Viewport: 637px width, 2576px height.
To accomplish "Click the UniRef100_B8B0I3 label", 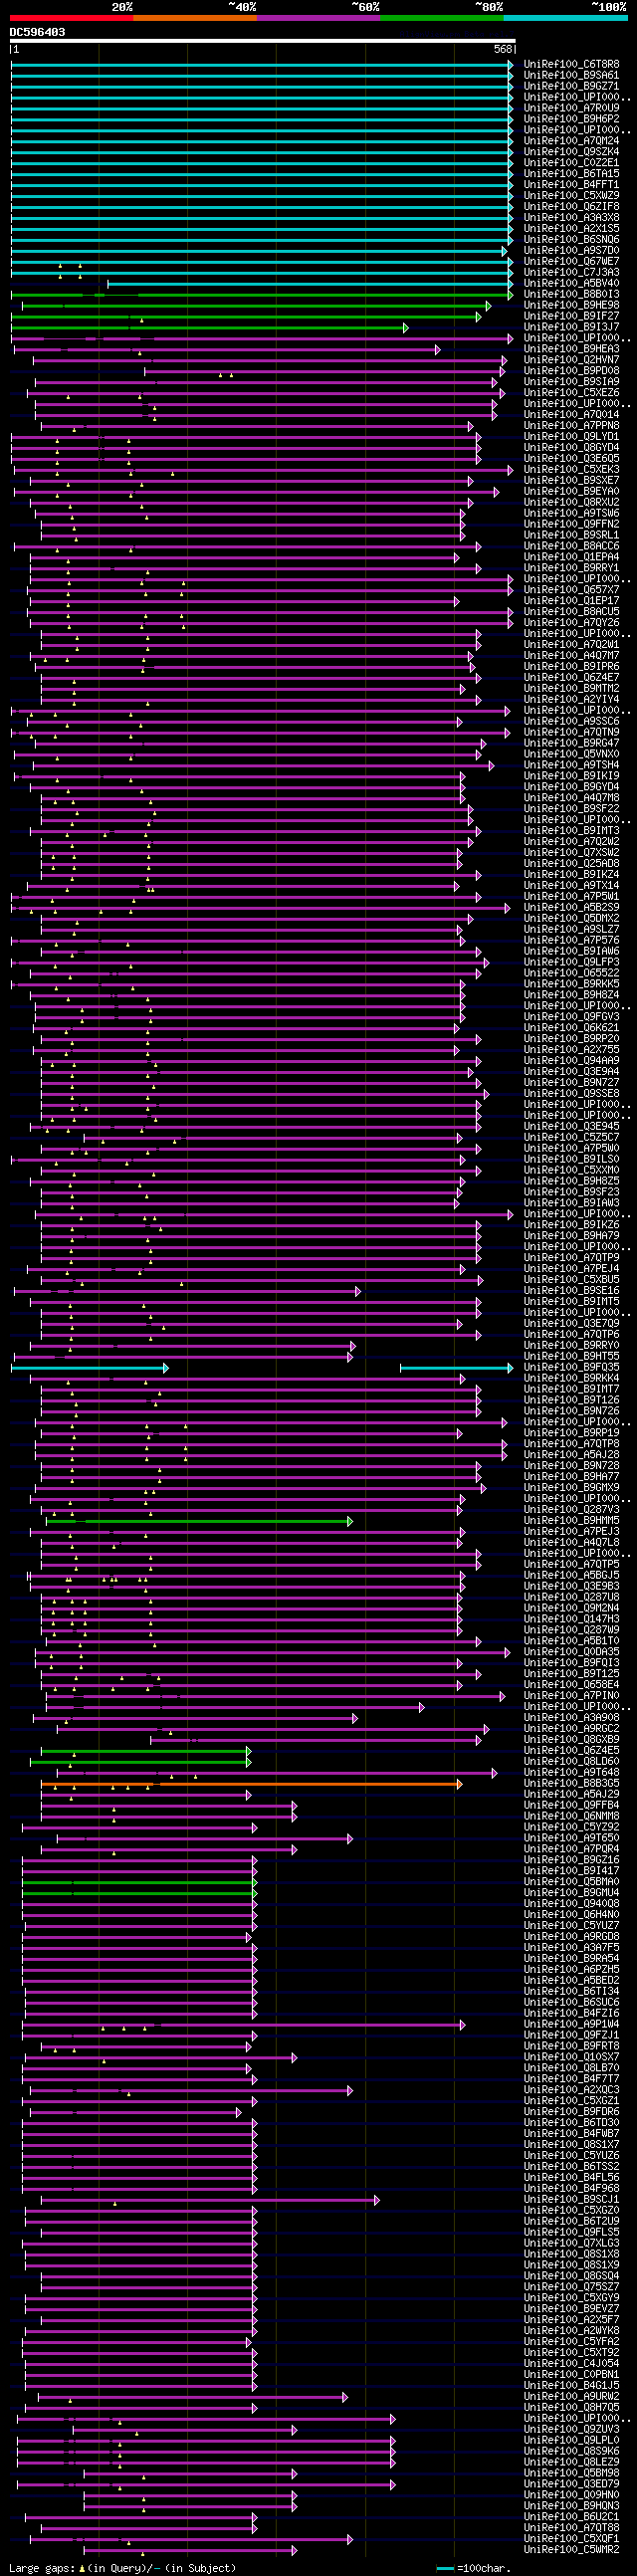I will click(571, 295).
